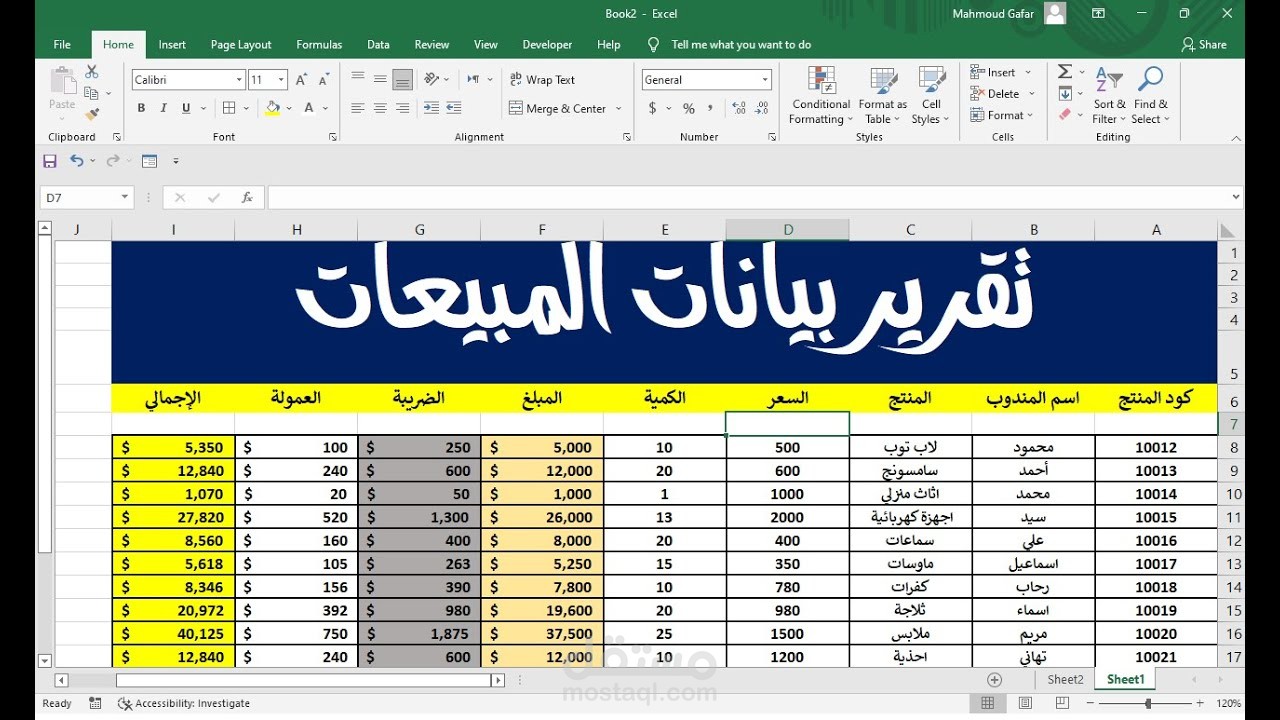
Task: Open Sort & Filter menu
Action: pos(1109,96)
